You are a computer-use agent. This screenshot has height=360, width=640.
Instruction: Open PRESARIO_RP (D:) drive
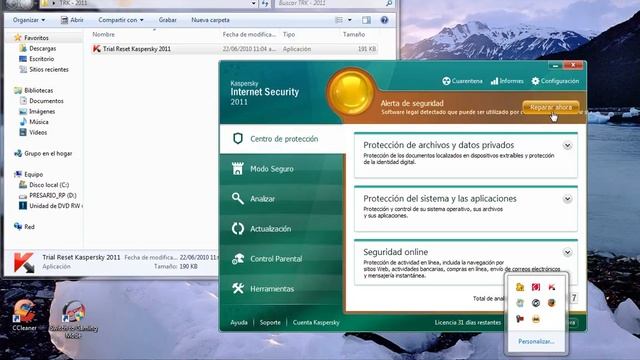tap(53, 196)
